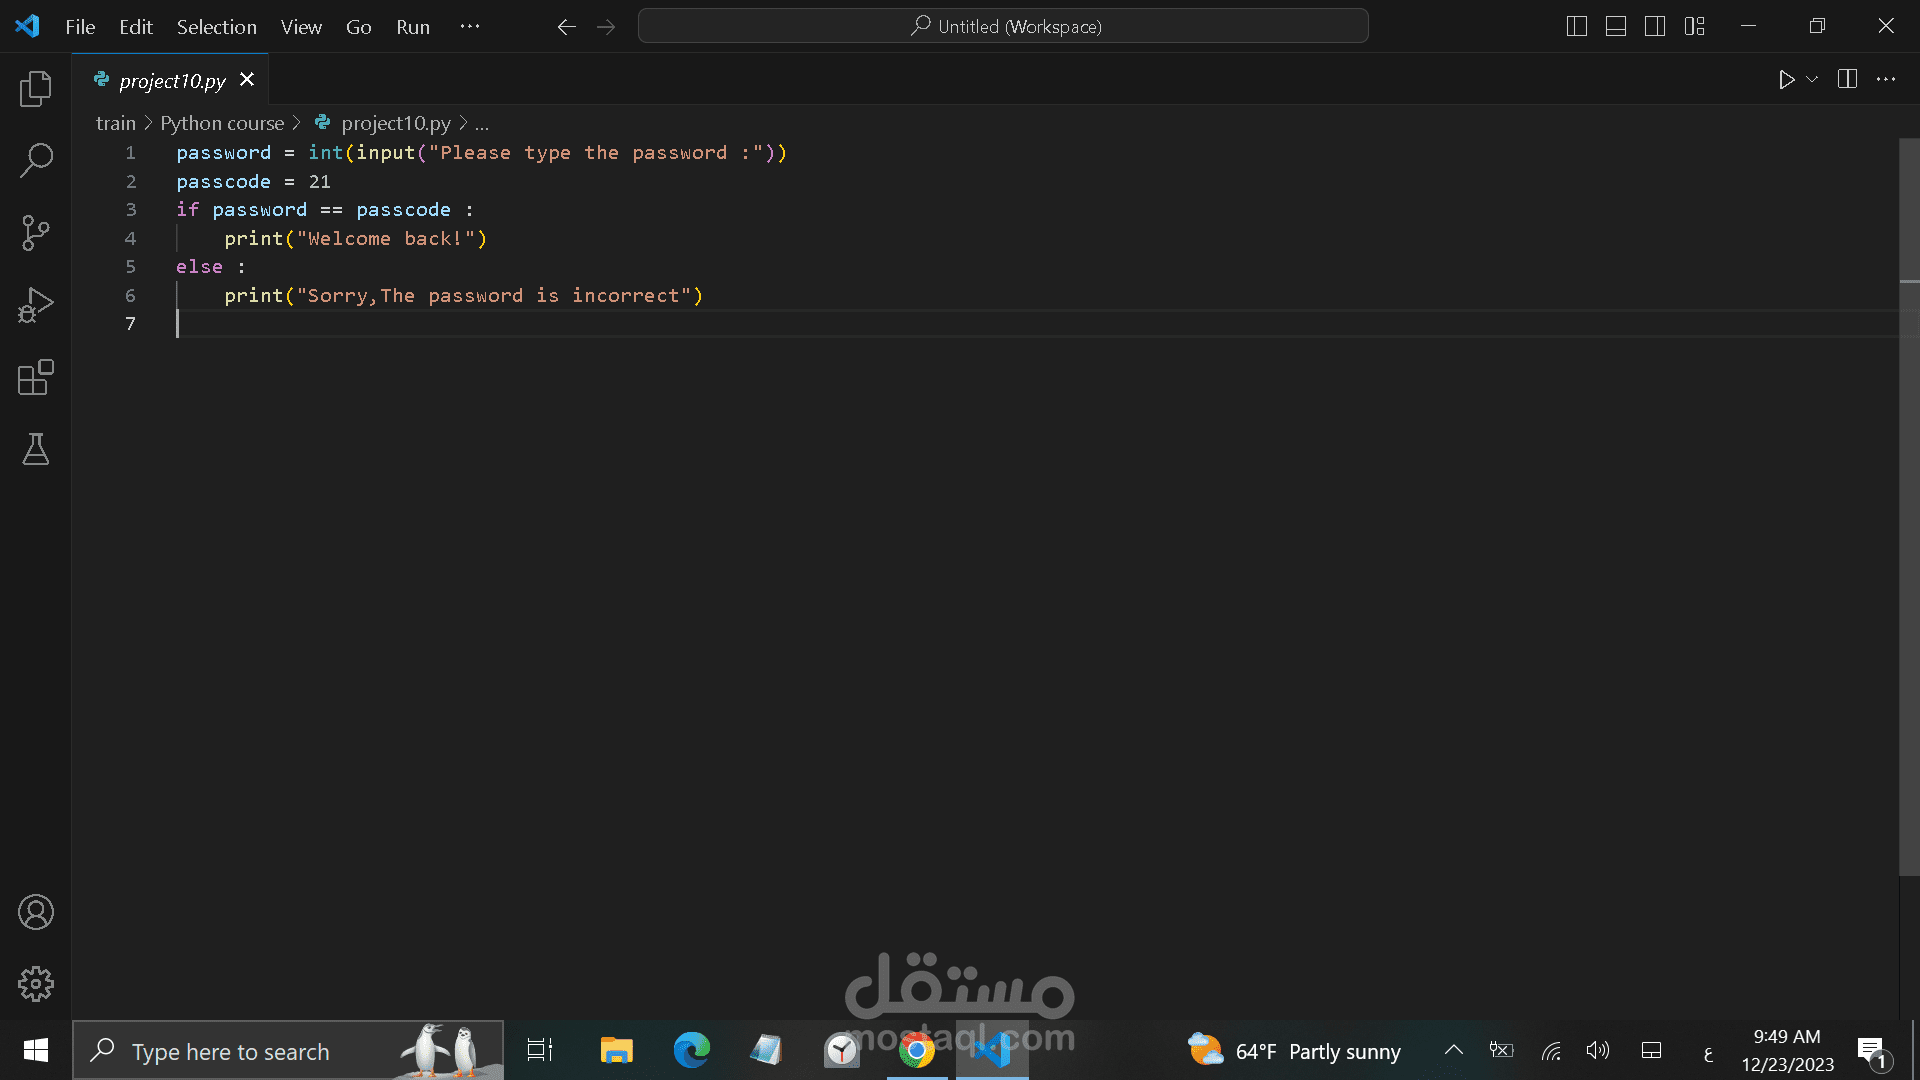This screenshot has height=1080, width=1920.
Task: Open the Extensions view
Action: point(36,377)
